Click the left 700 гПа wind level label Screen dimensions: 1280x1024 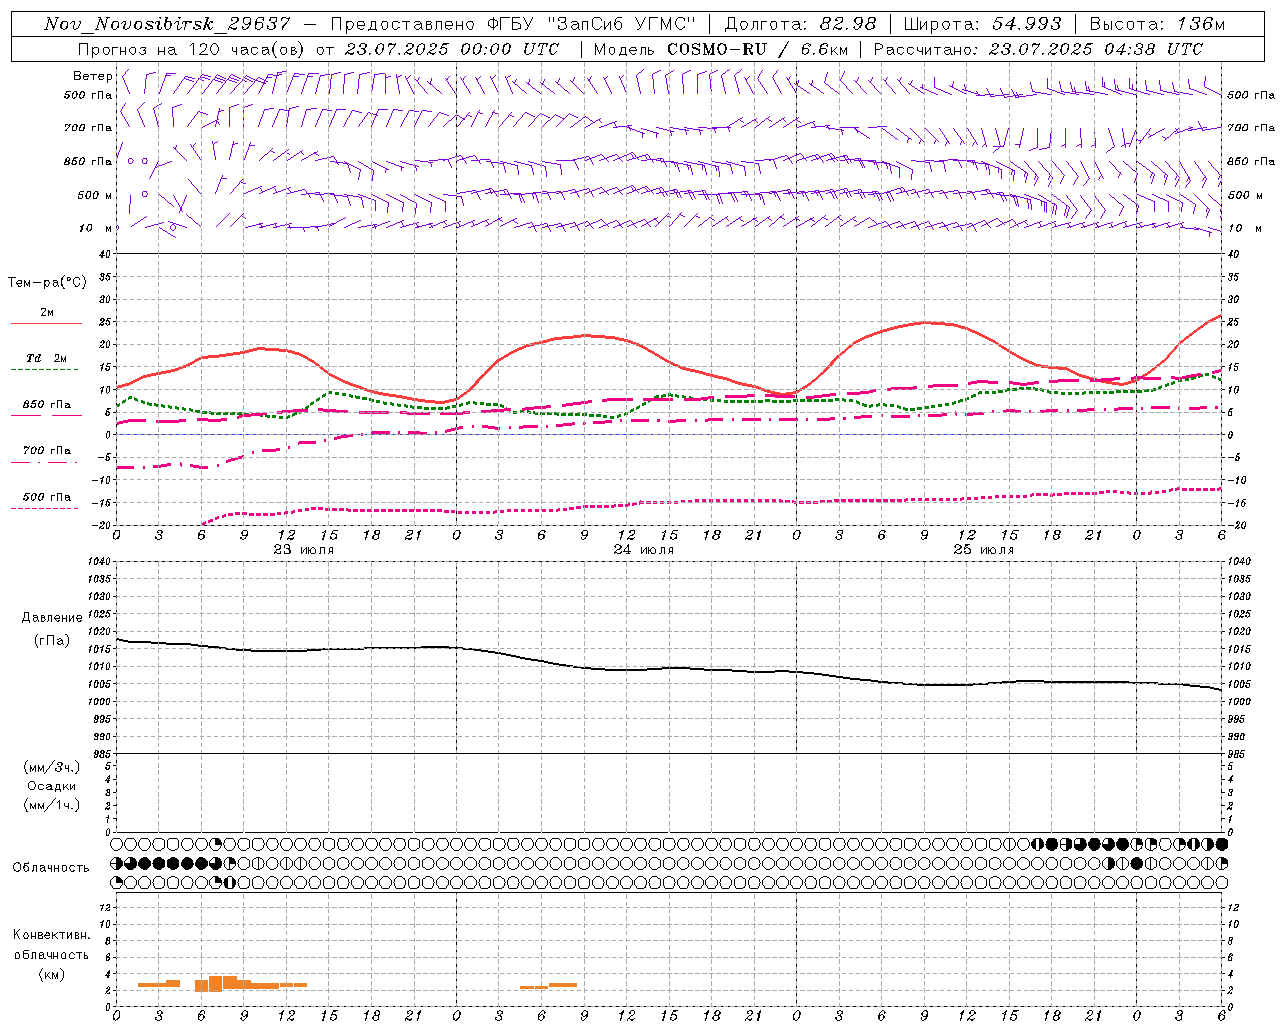point(88,128)
